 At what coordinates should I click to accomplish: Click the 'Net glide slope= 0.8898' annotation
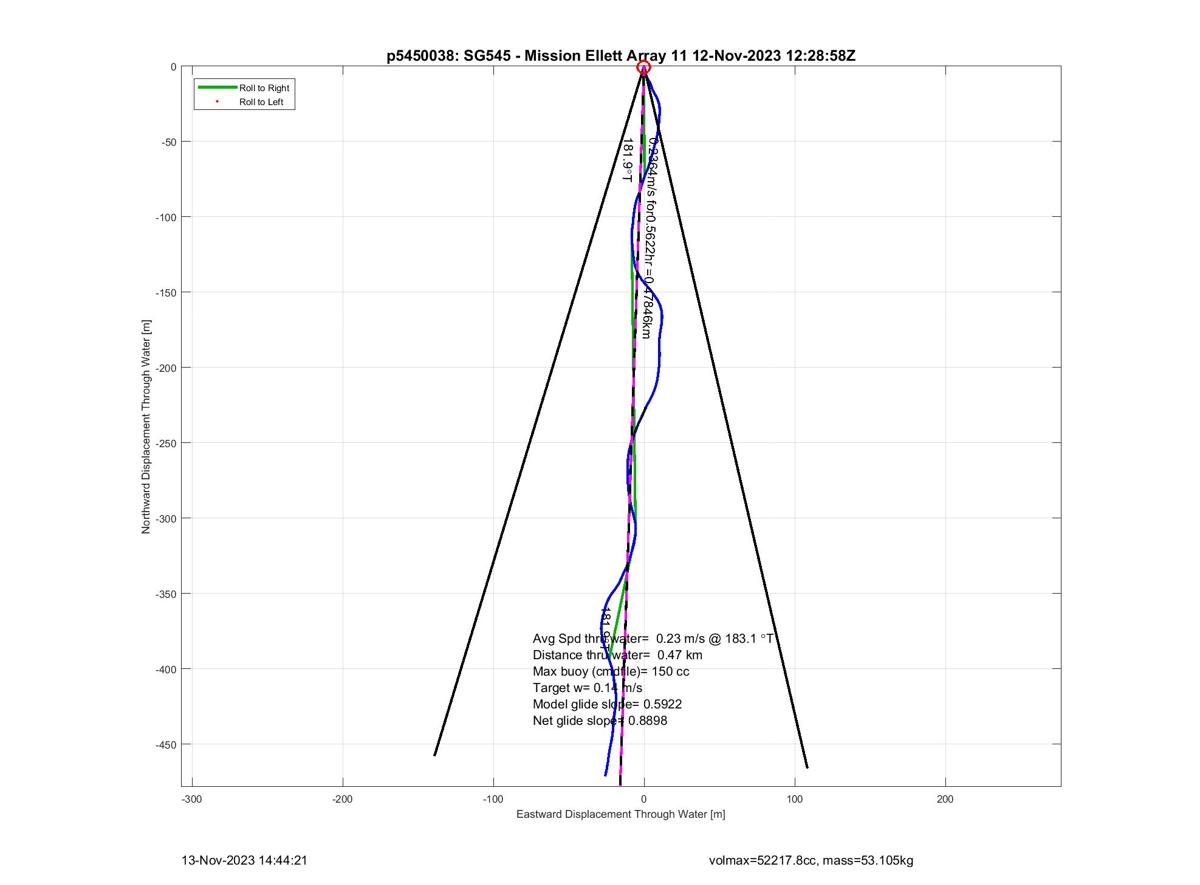[x=600, y=720]
